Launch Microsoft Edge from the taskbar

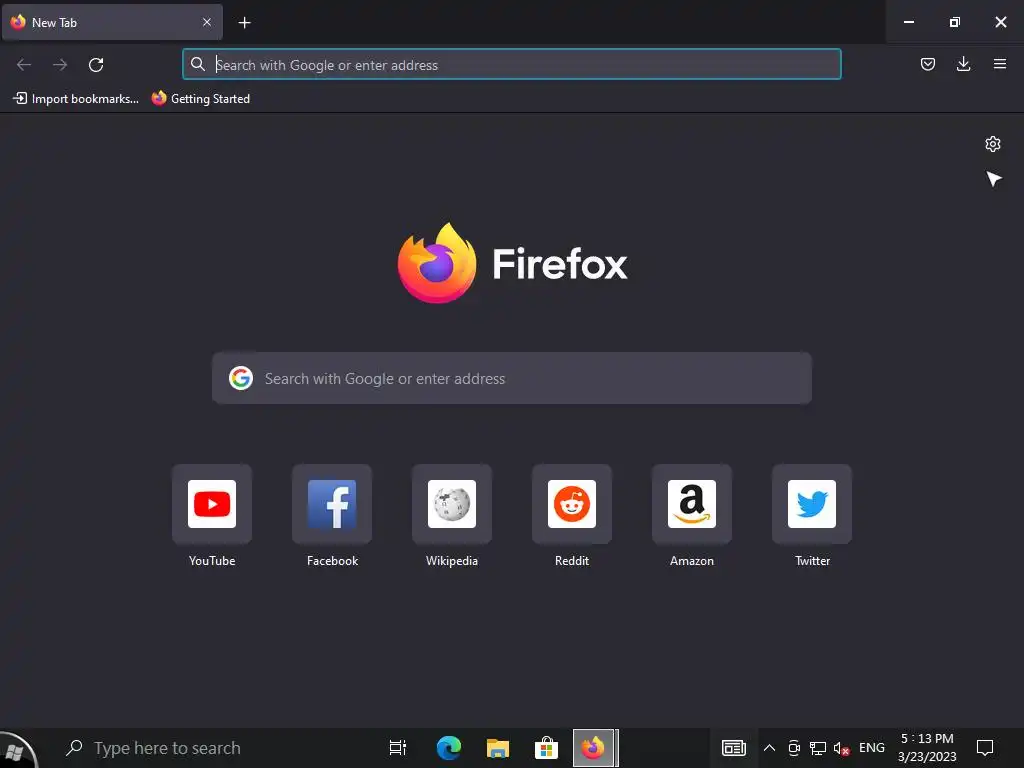click(x=448, y=748)
